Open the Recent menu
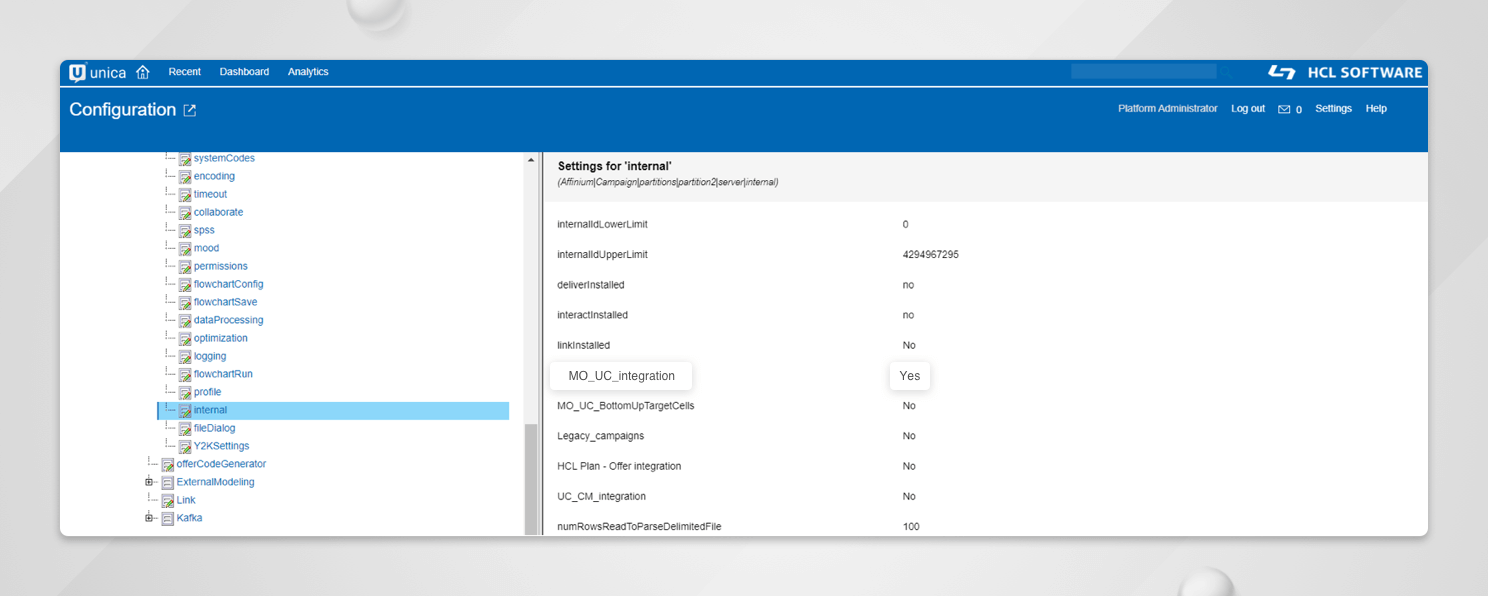This screenshot has height=596, width=1488. pos(184,72)
